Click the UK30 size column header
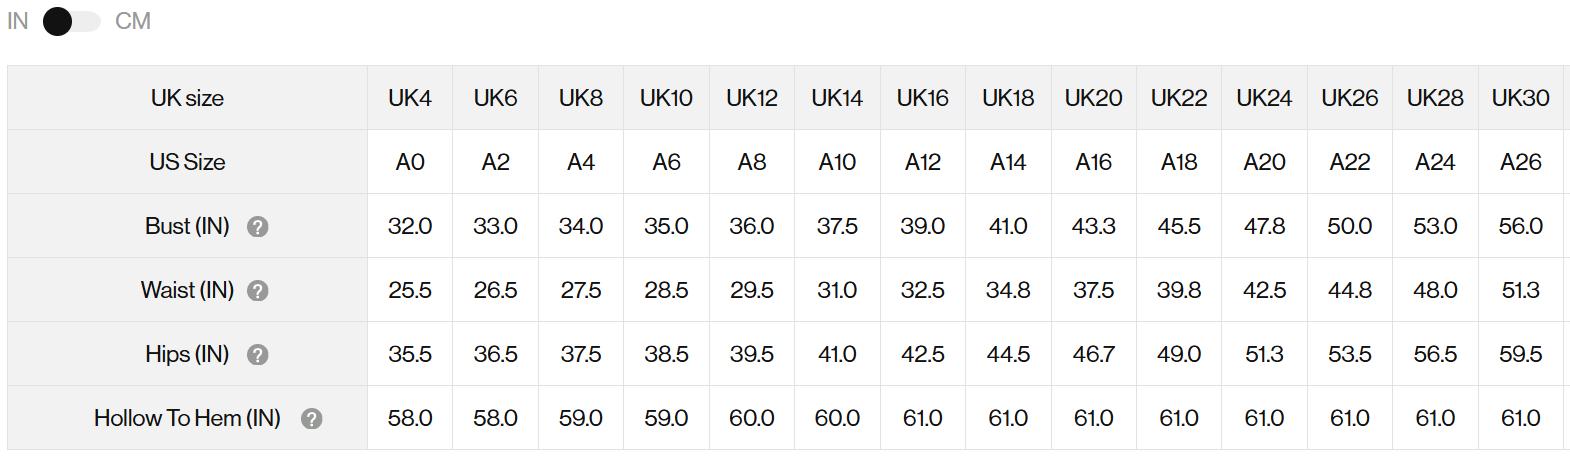The width and height of the screenshot is (1570, 456). point(1520,98)
